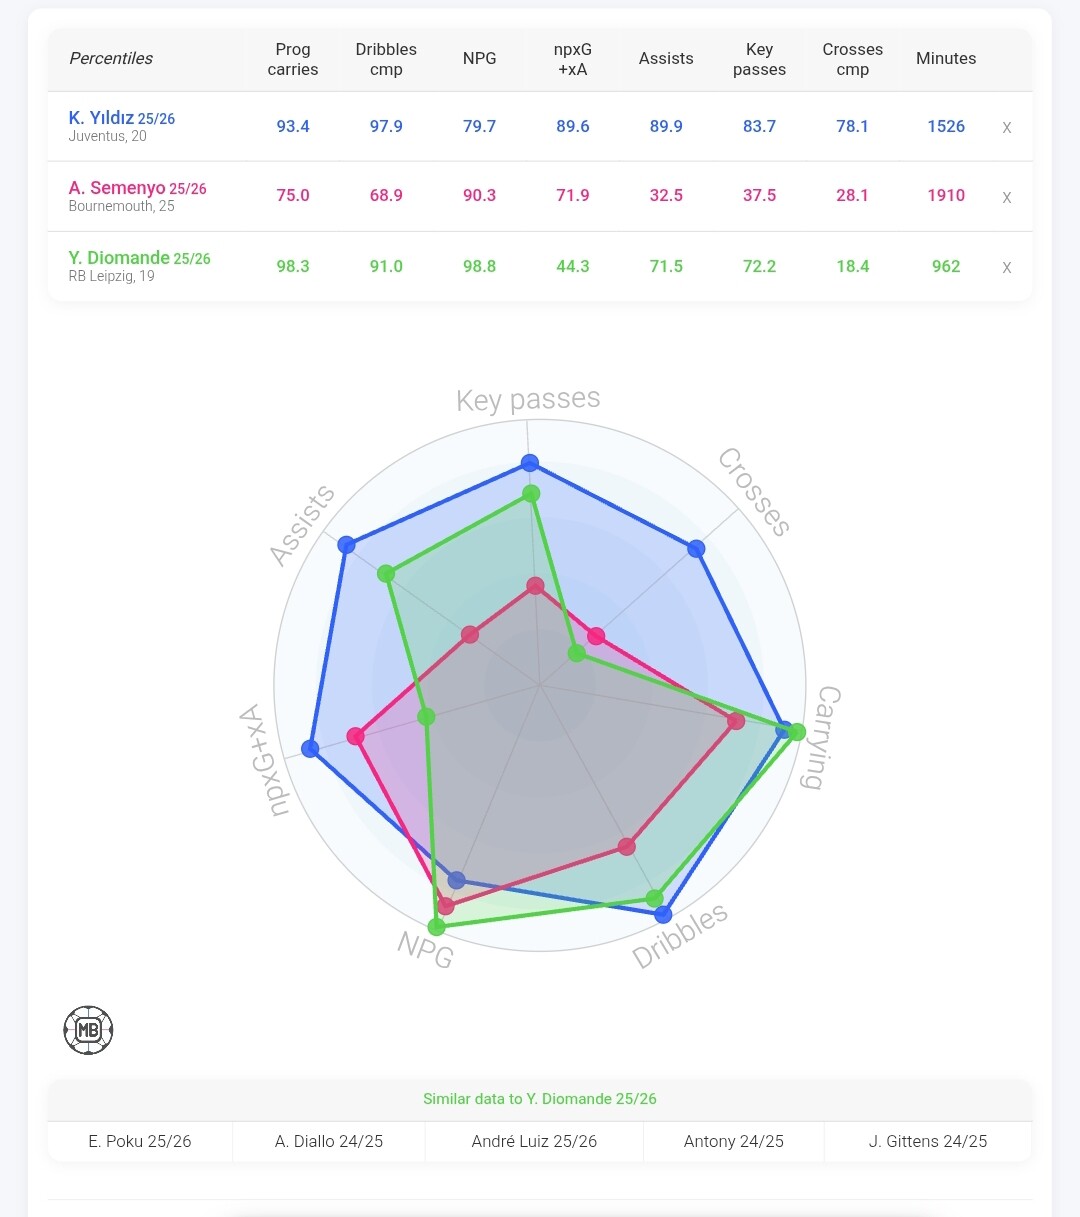Viewport: 1080px width, 1217px height.
Task: Click Yıldız's blue Crosses radar point
Action: tap(696, 548)
